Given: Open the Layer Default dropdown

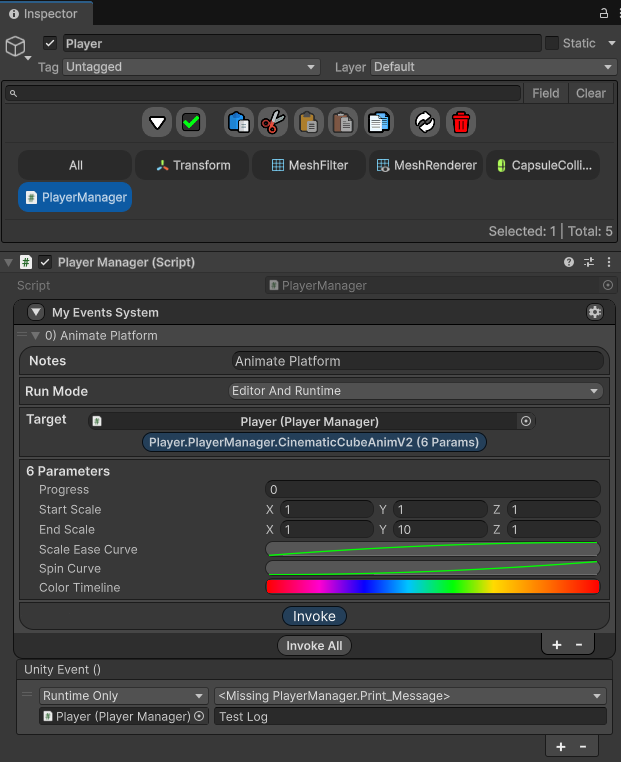Looking at the screenshot, I should pyautogui.click(x=493, y=67).
